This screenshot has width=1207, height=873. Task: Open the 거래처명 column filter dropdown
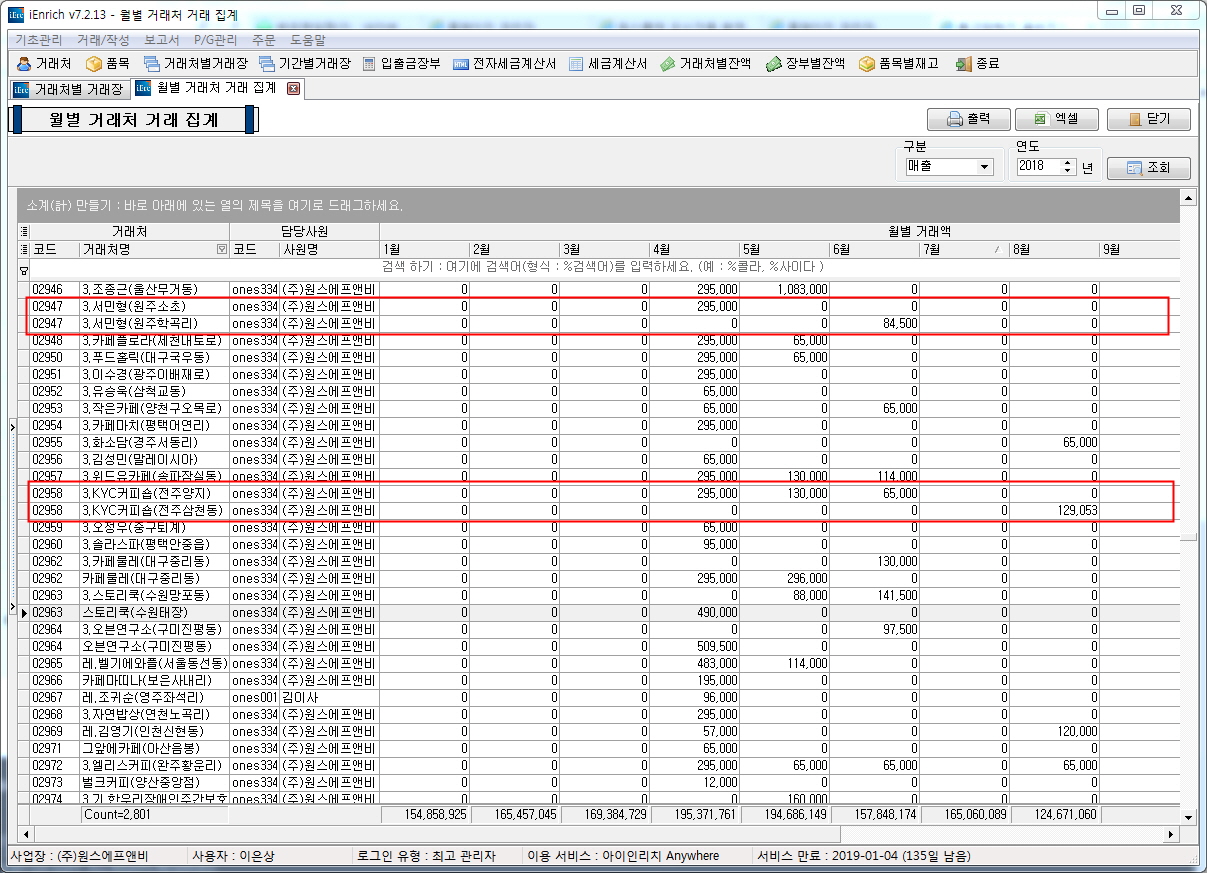coord(222,249)
